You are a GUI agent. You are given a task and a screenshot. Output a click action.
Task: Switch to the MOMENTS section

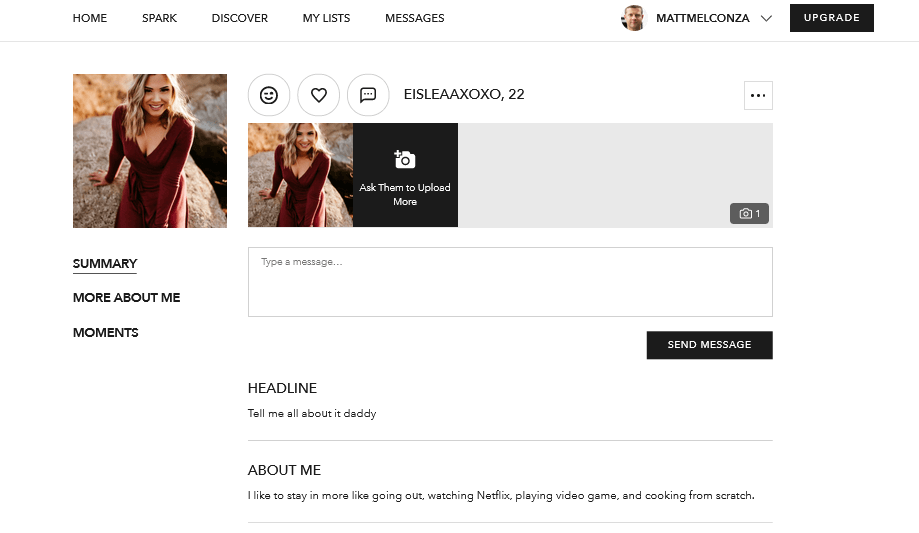[105, 332]
